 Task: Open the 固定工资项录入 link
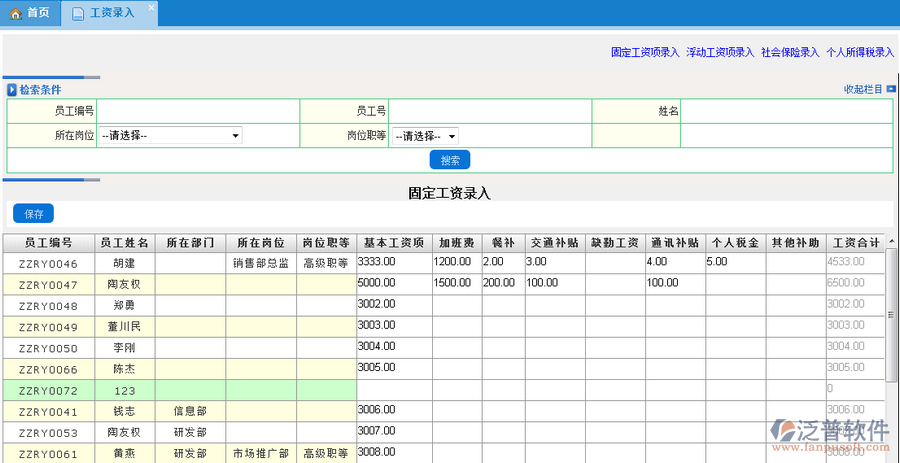(x=645, y=52)
